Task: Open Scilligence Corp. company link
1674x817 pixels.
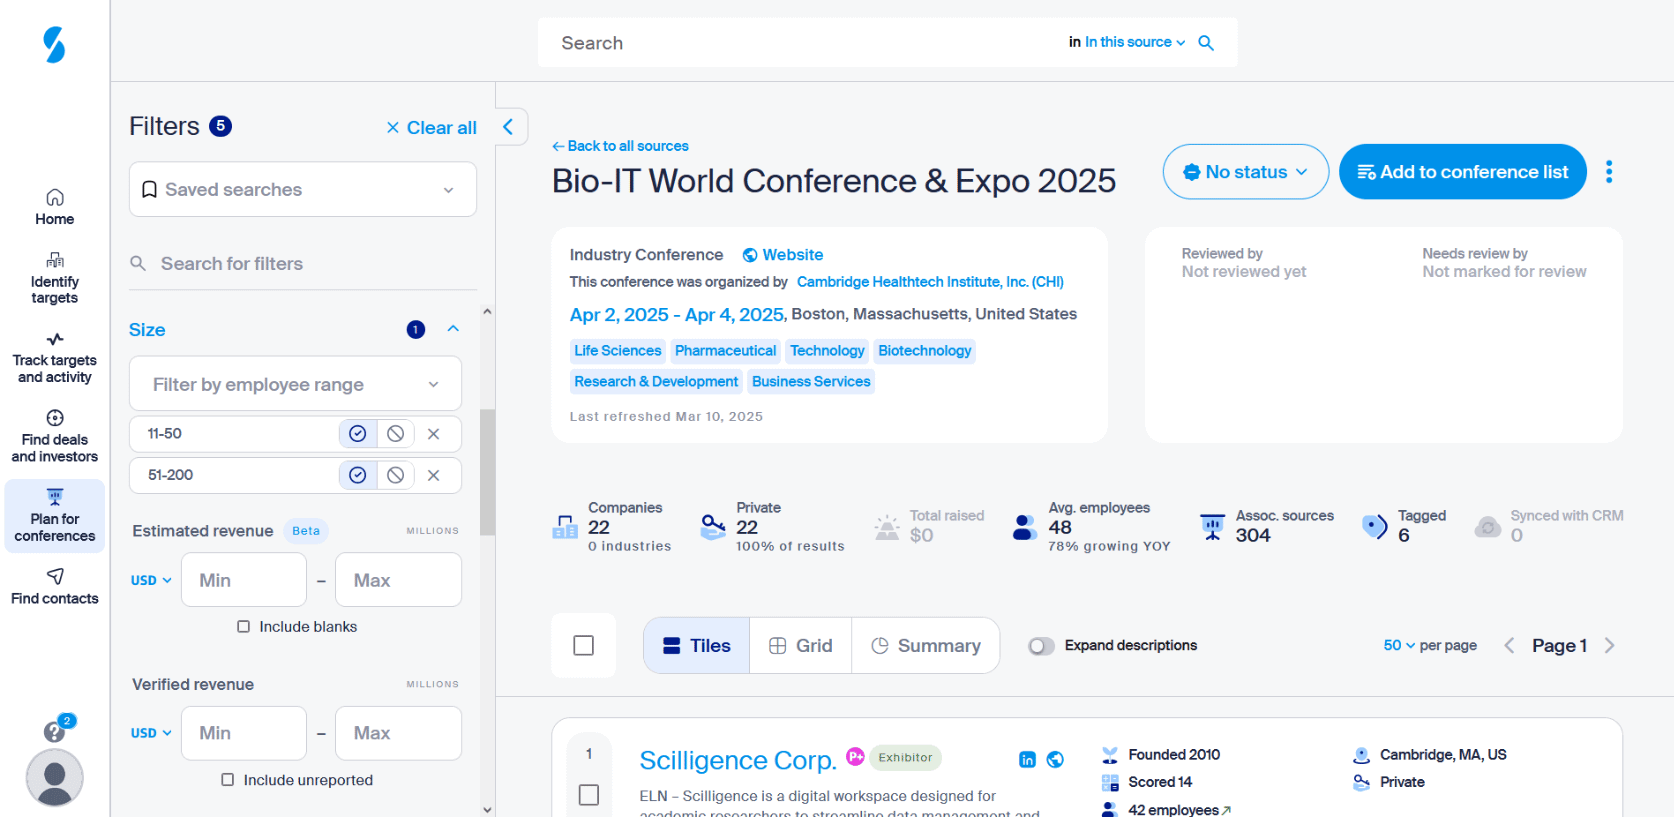Action: [x=737, y=760]
